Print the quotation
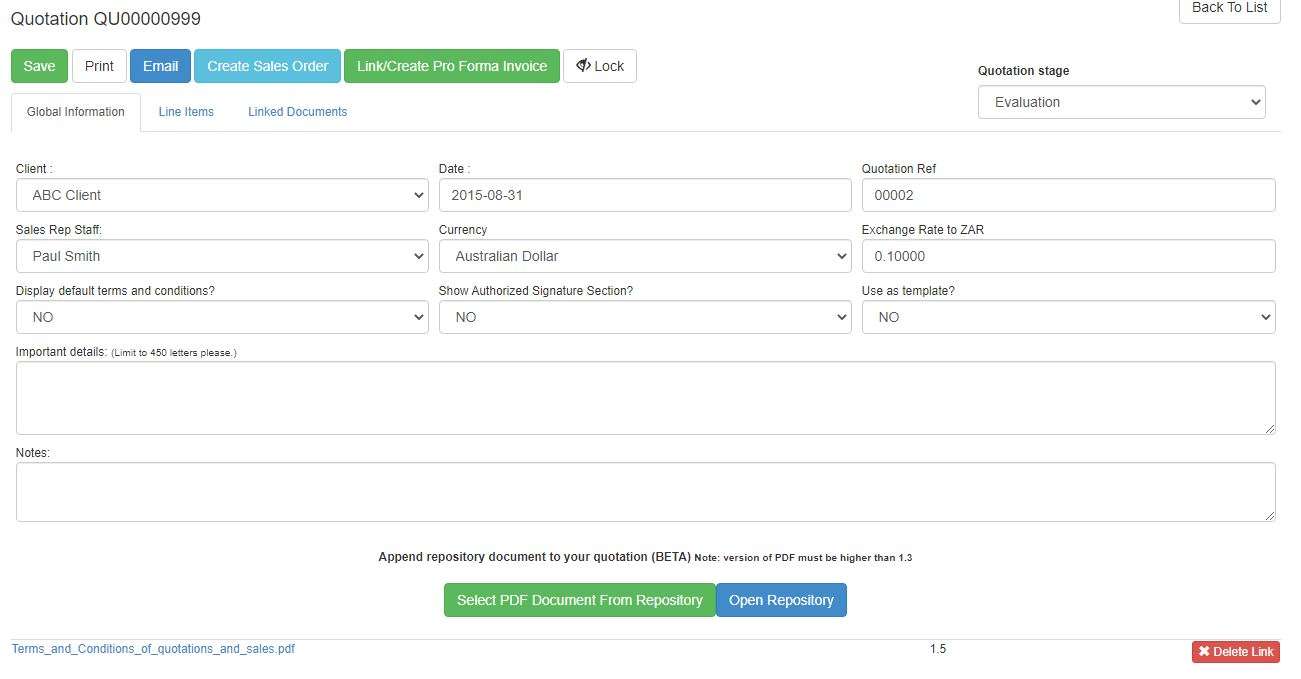The height and width of the screenshot is (679, 1301). pos(99,66)
